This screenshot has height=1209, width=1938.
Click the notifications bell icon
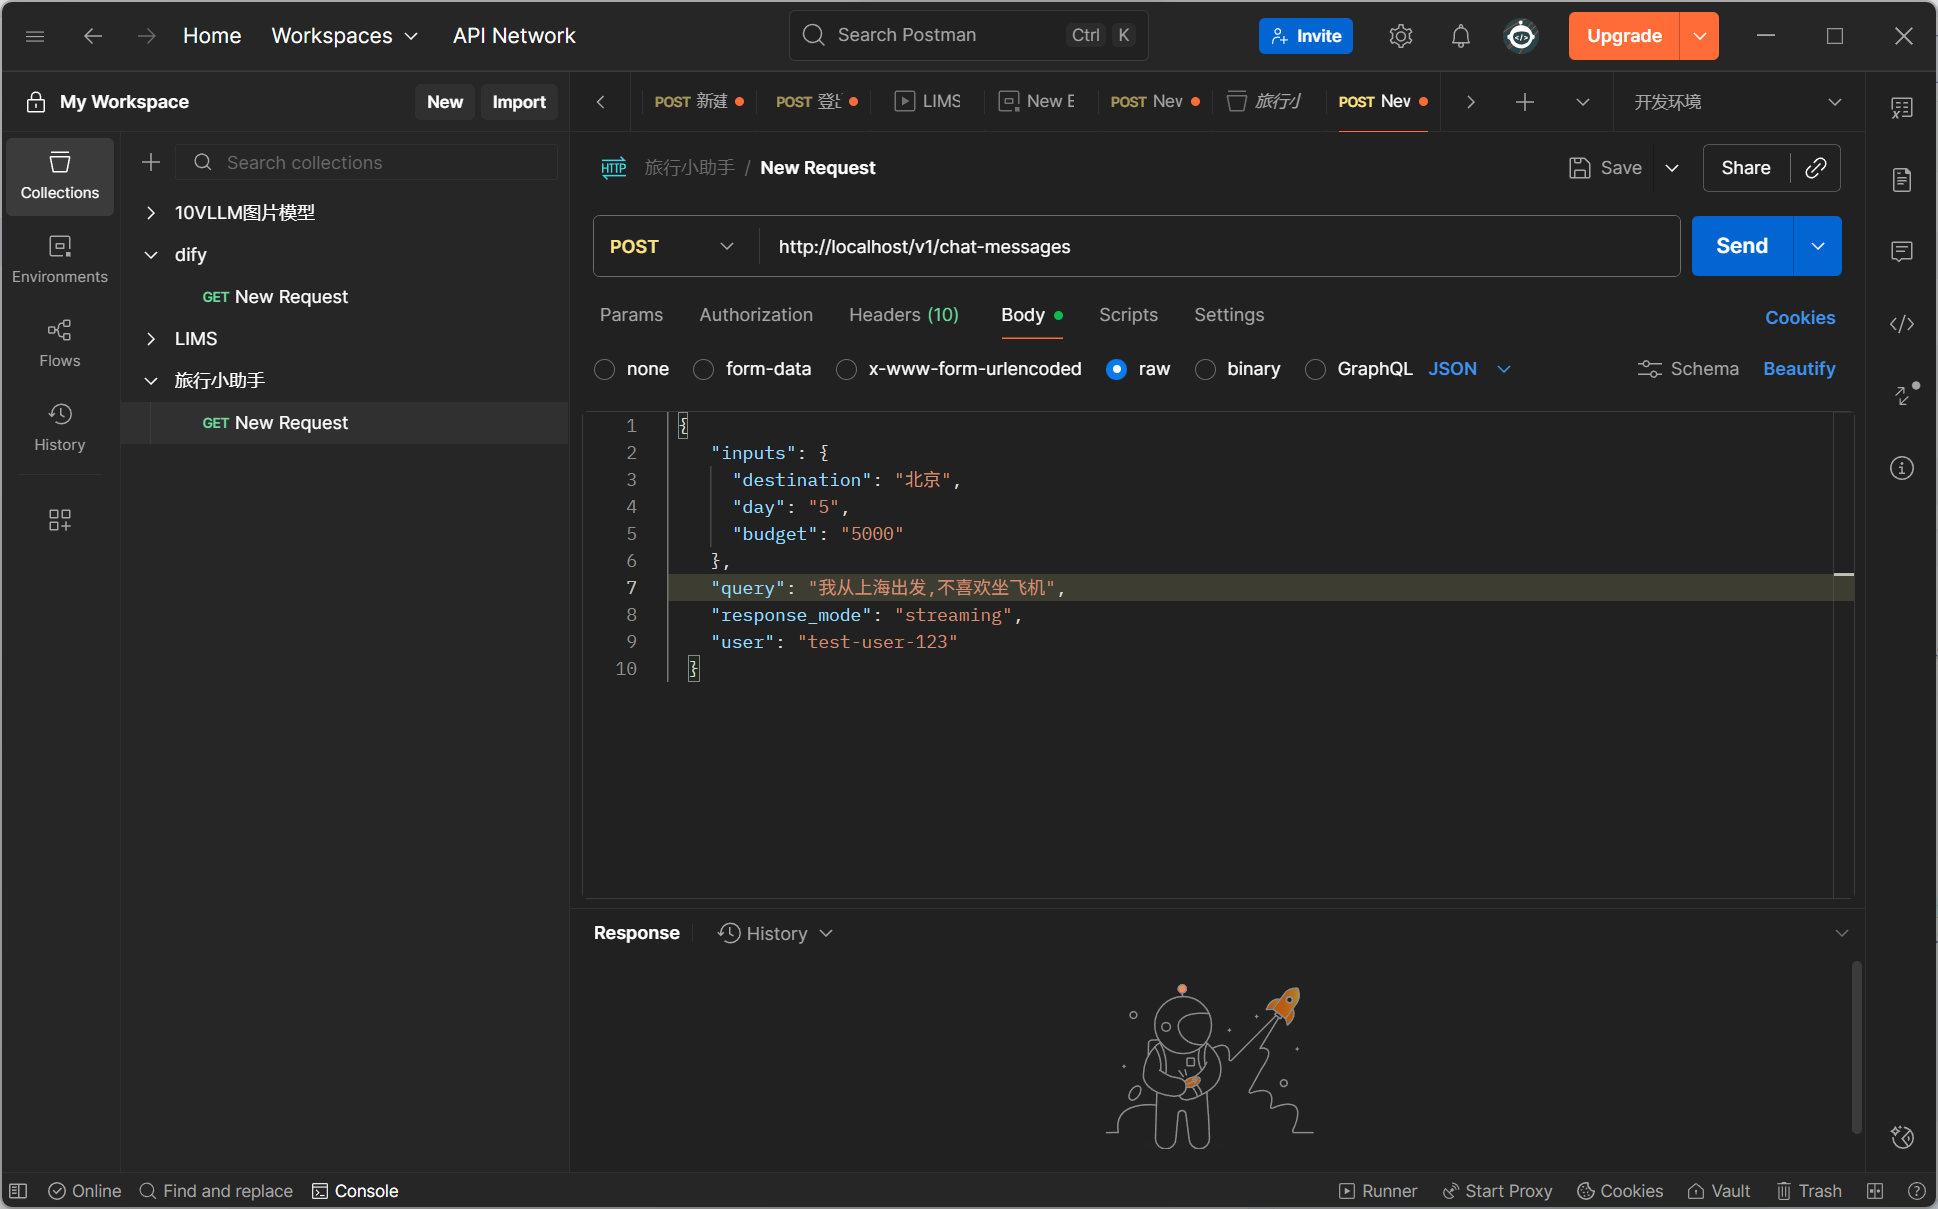click(1460, 36)
